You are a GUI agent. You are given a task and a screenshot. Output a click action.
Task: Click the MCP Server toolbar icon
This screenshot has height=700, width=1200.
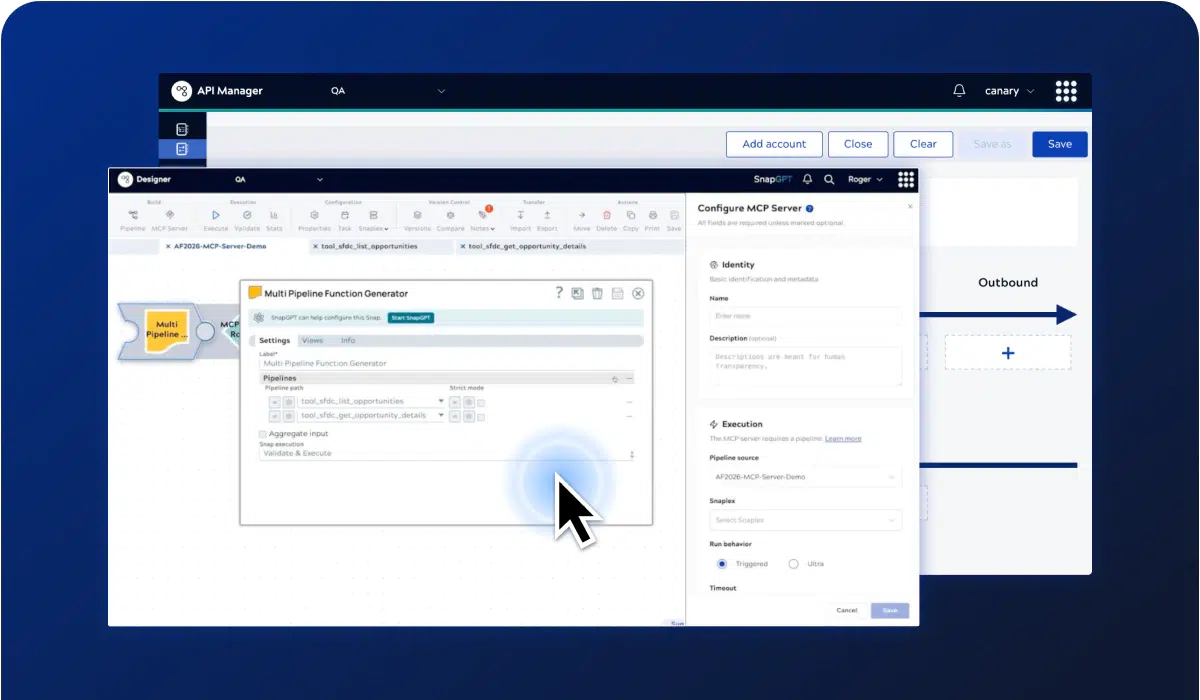coord(169,215)
